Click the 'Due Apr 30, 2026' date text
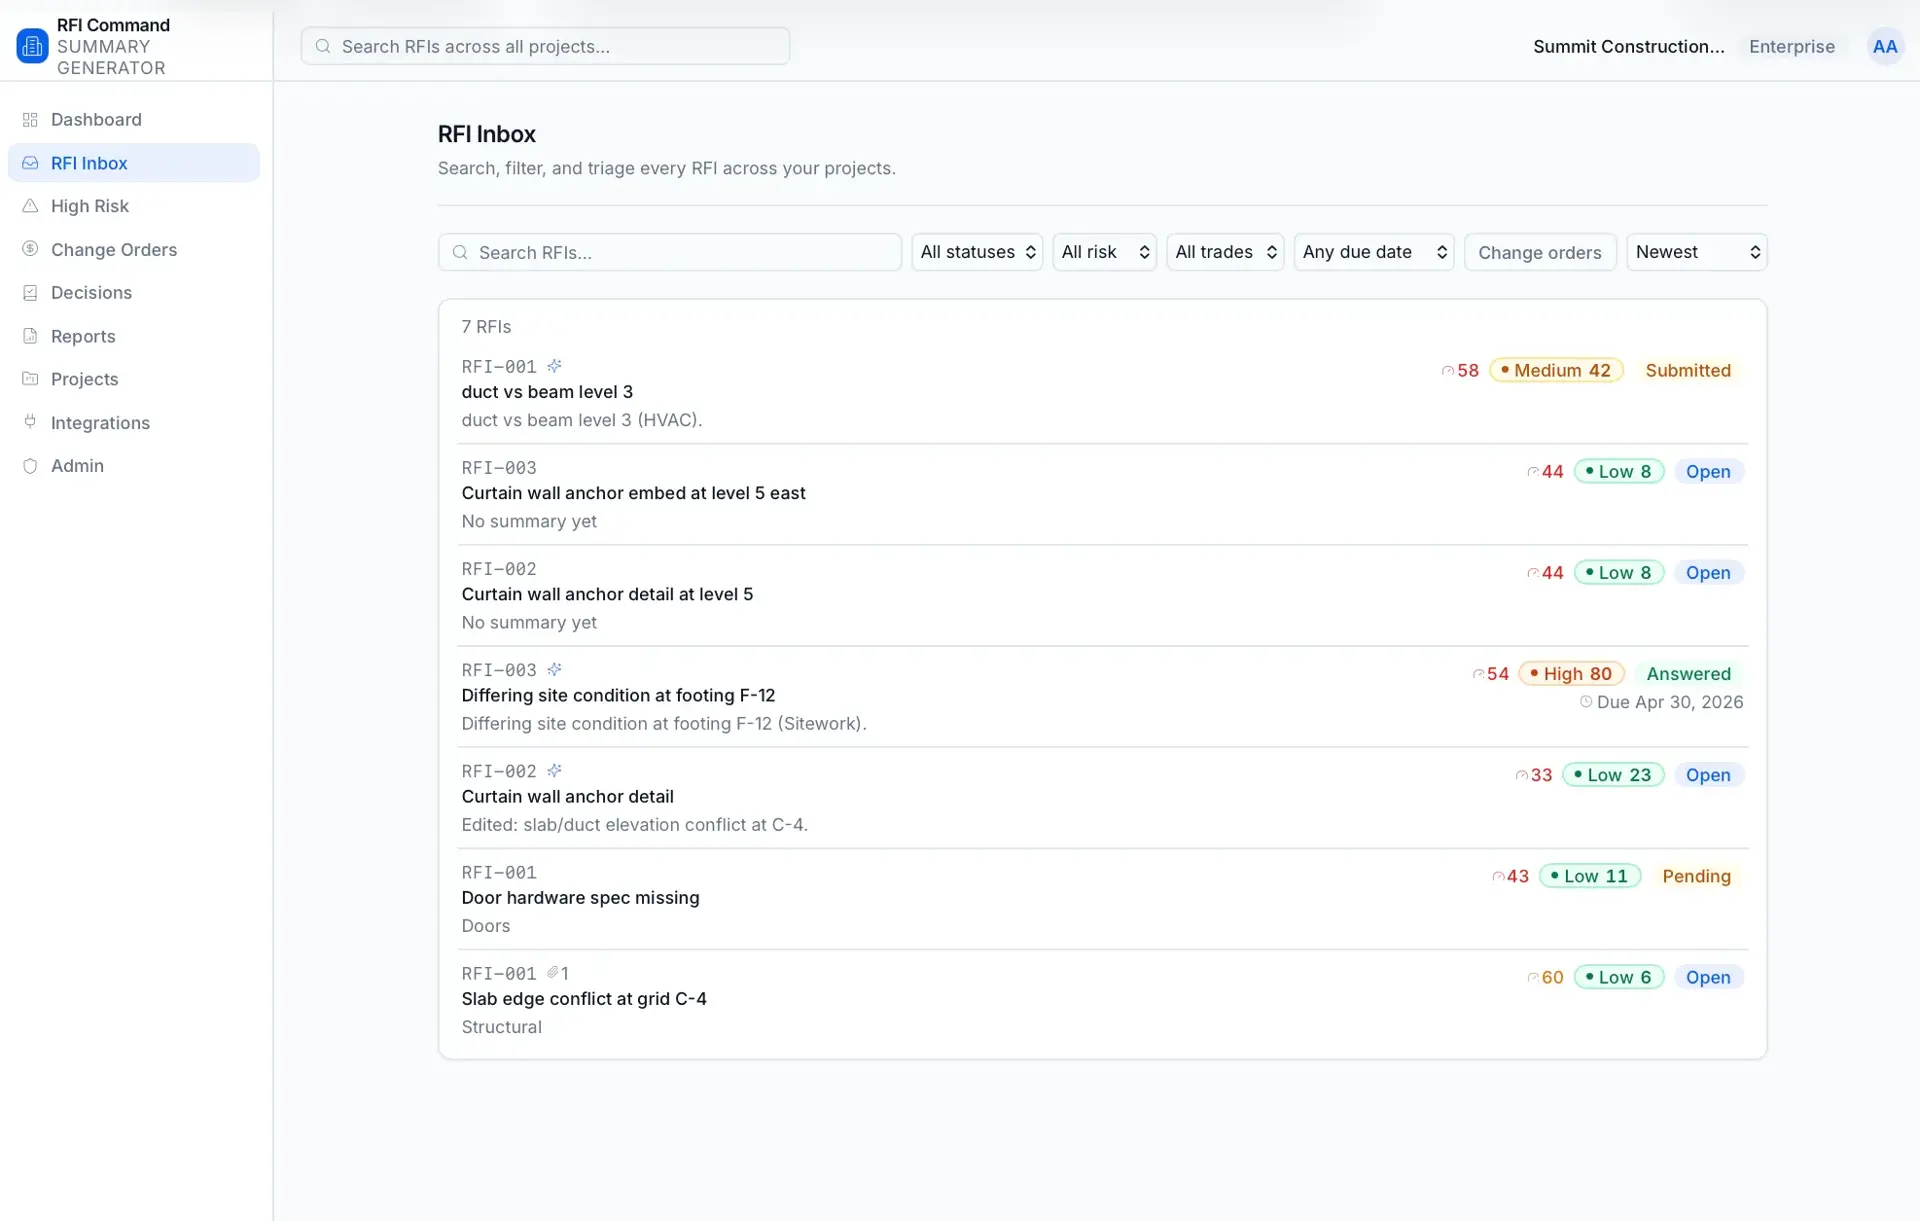This screenshot has height=1221, width=1920. click(x=1670, y=702)
